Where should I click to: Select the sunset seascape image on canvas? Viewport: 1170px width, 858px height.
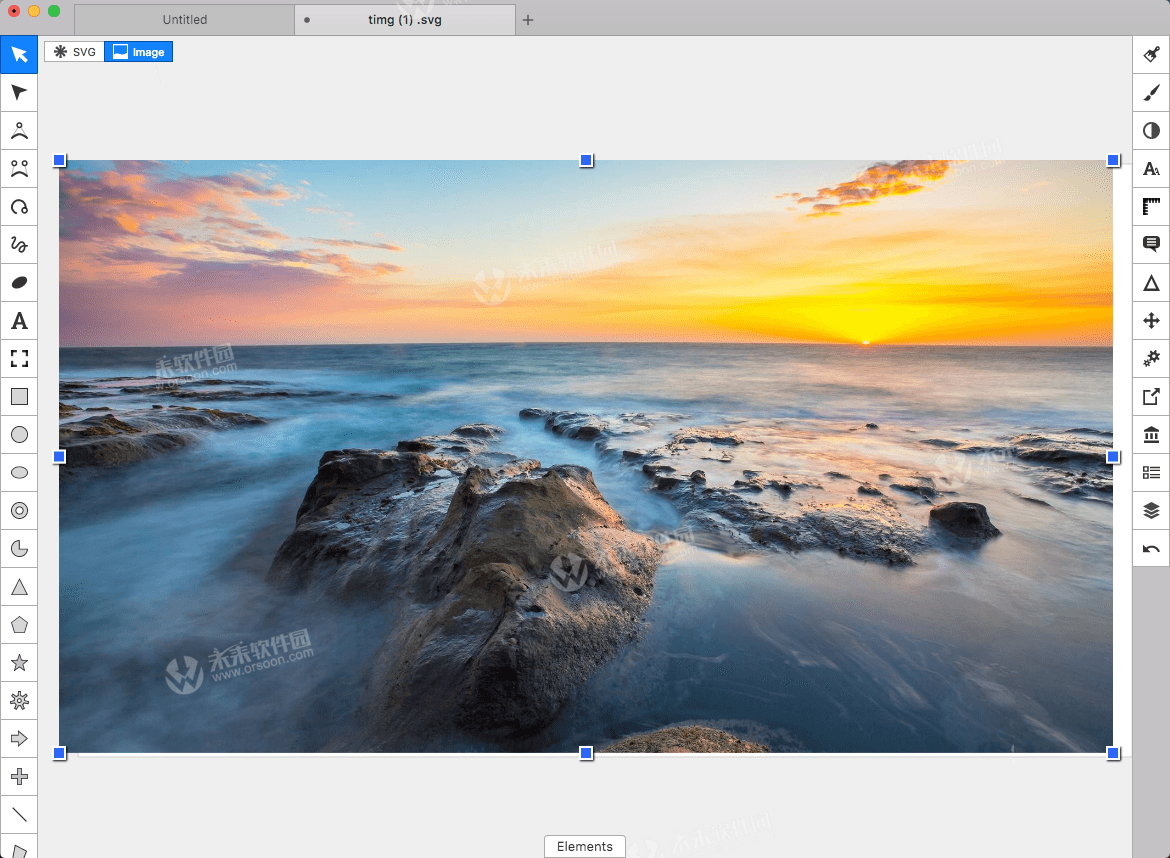point(586,457)
